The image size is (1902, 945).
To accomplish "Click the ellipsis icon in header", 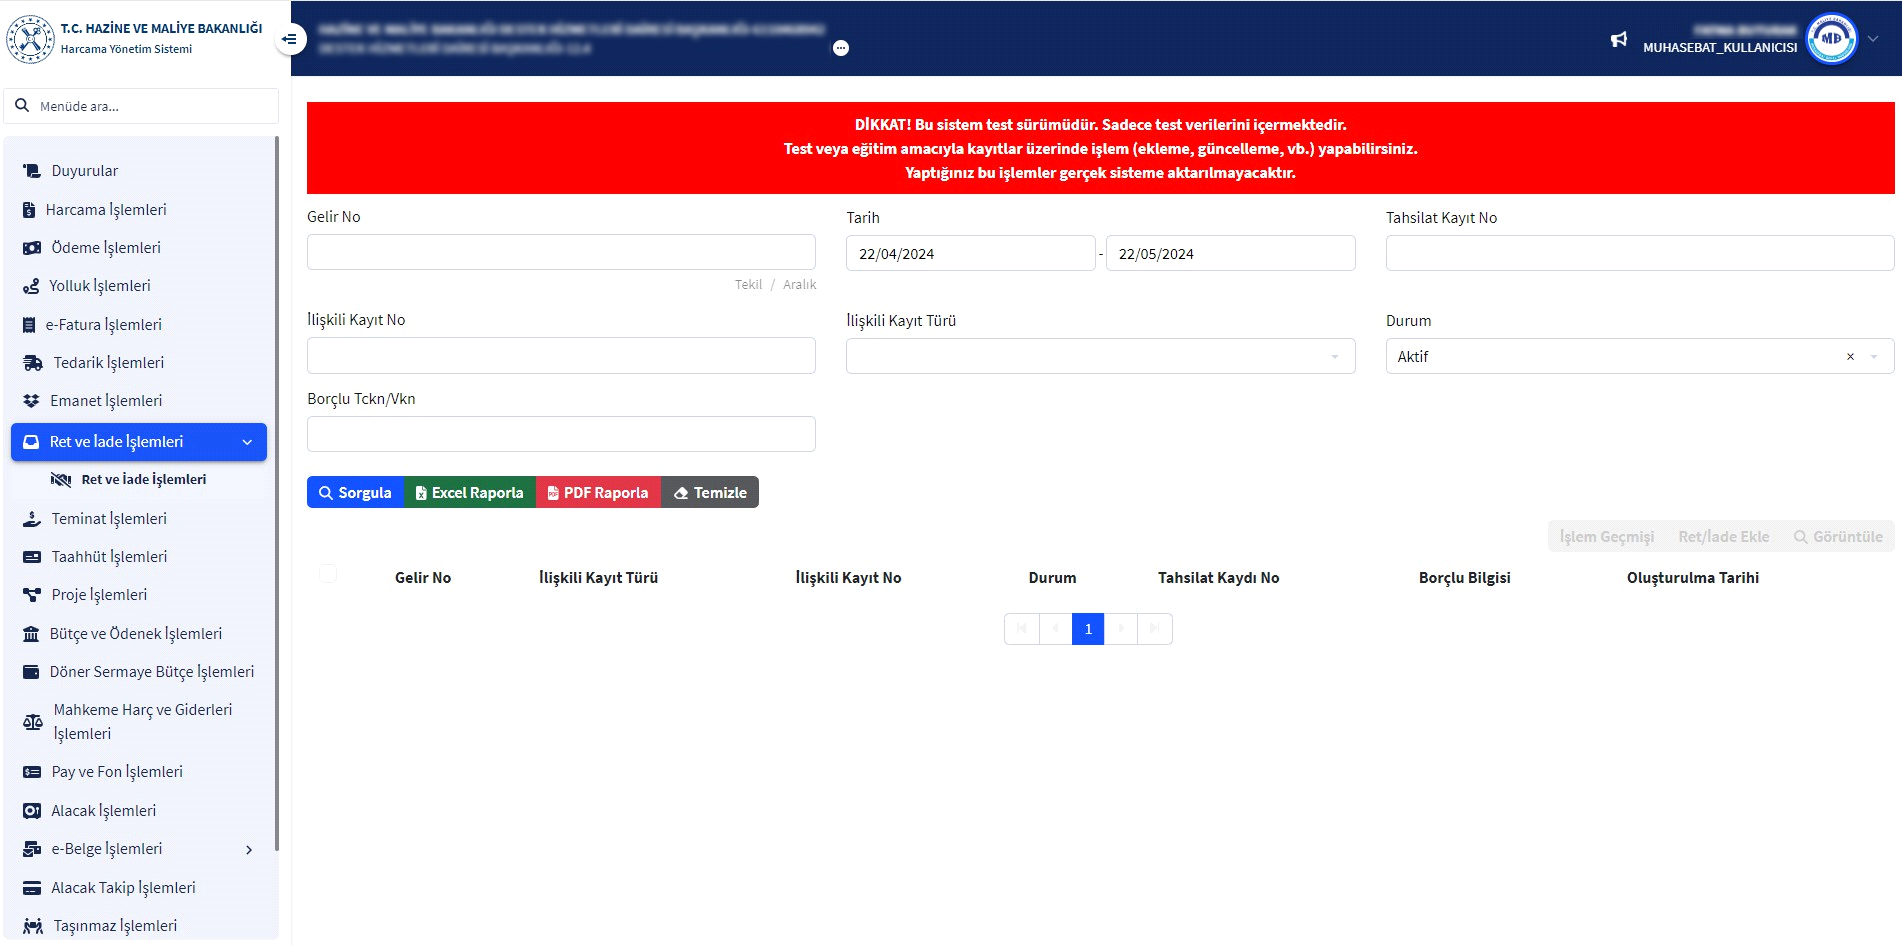I will [x=841, y=48].
